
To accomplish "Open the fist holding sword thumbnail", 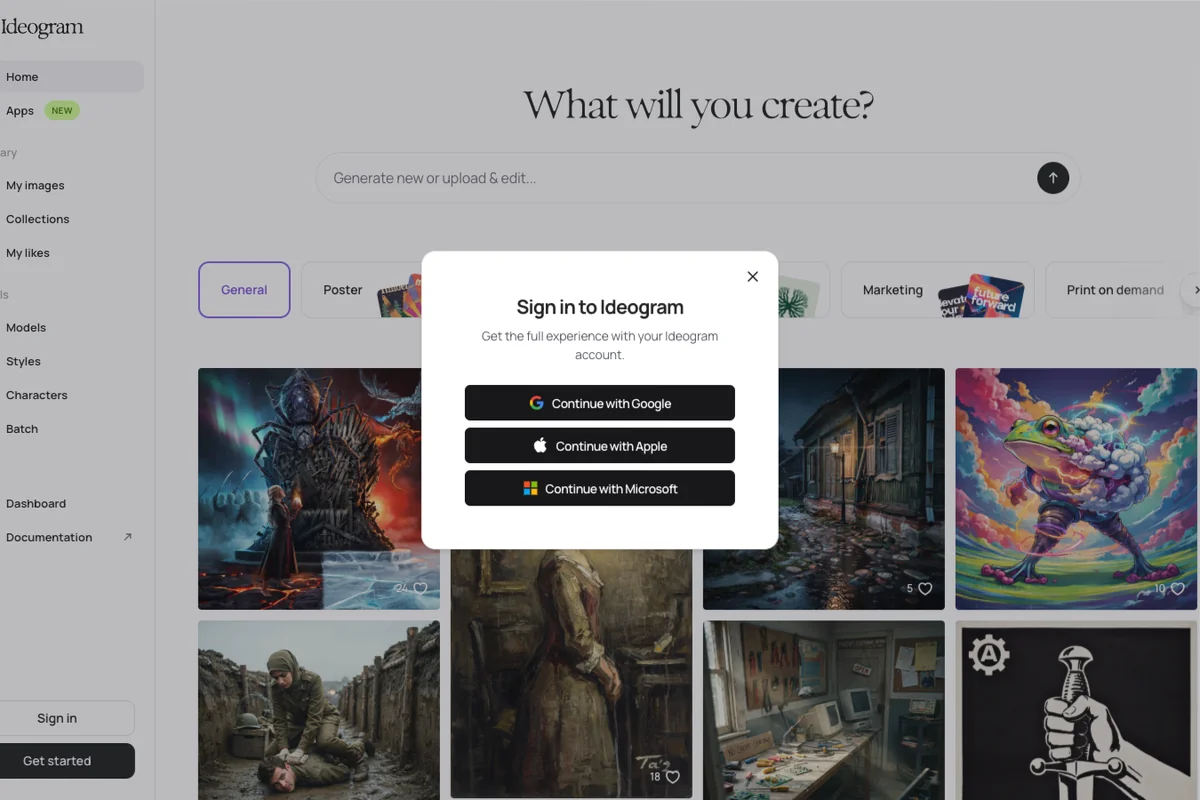I will click(1076, 710).
